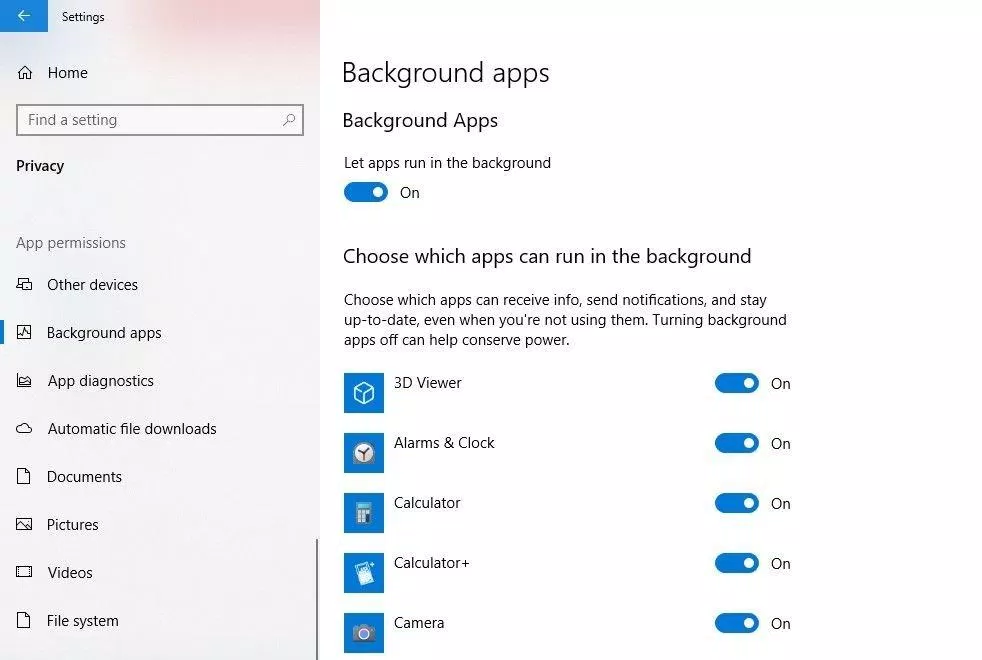Viewport: 982px width, 660px height.
Task: Navigate back with the arrow button
Action: point(24,16)
